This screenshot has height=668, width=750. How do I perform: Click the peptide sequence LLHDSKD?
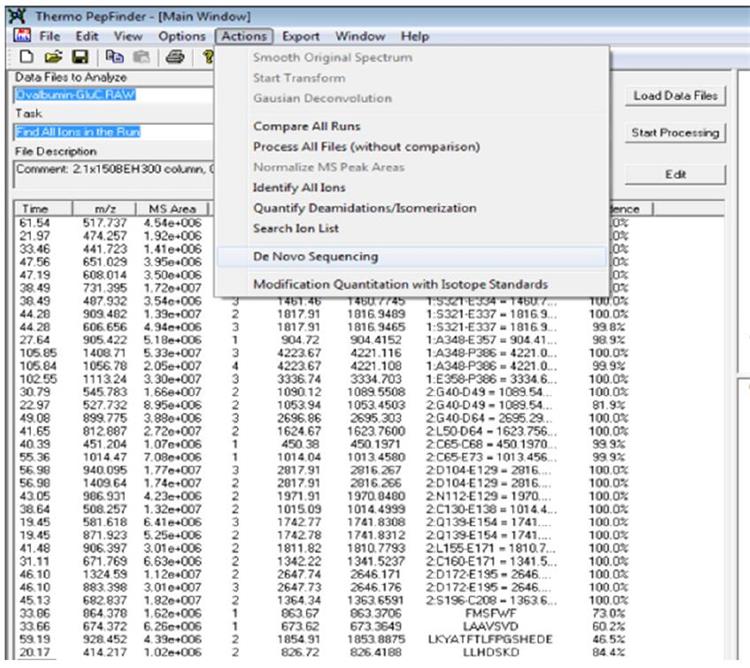point(491,652)
